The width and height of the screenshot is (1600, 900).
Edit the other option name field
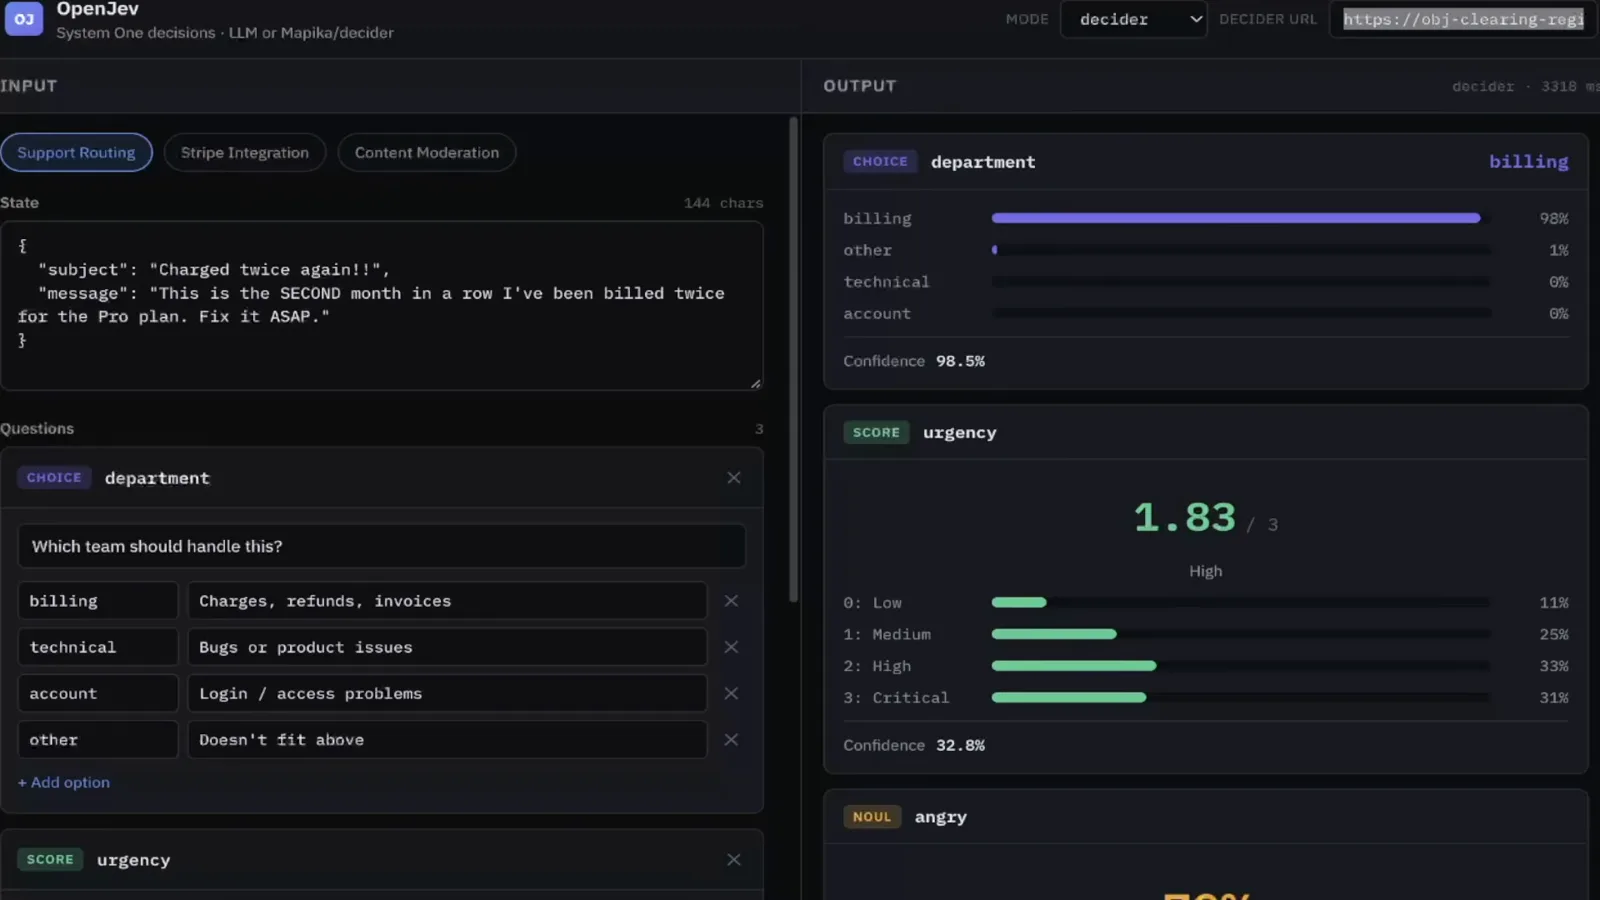coord(98,740)
